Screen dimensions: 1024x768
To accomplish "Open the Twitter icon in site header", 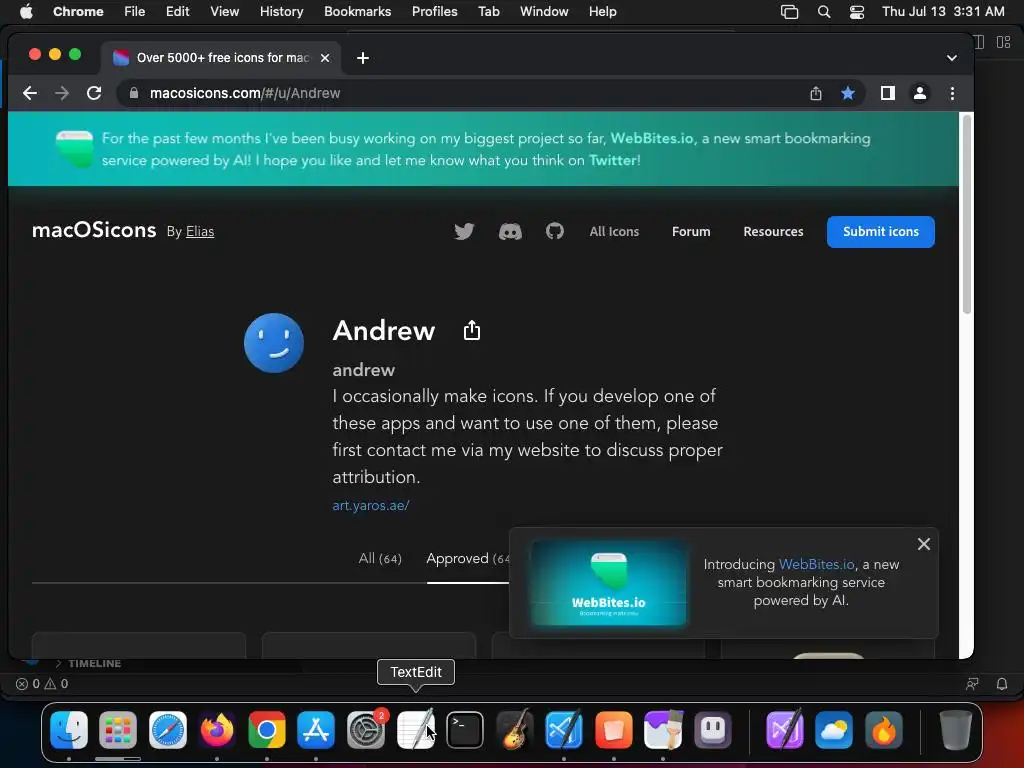I will click(464, 231).
